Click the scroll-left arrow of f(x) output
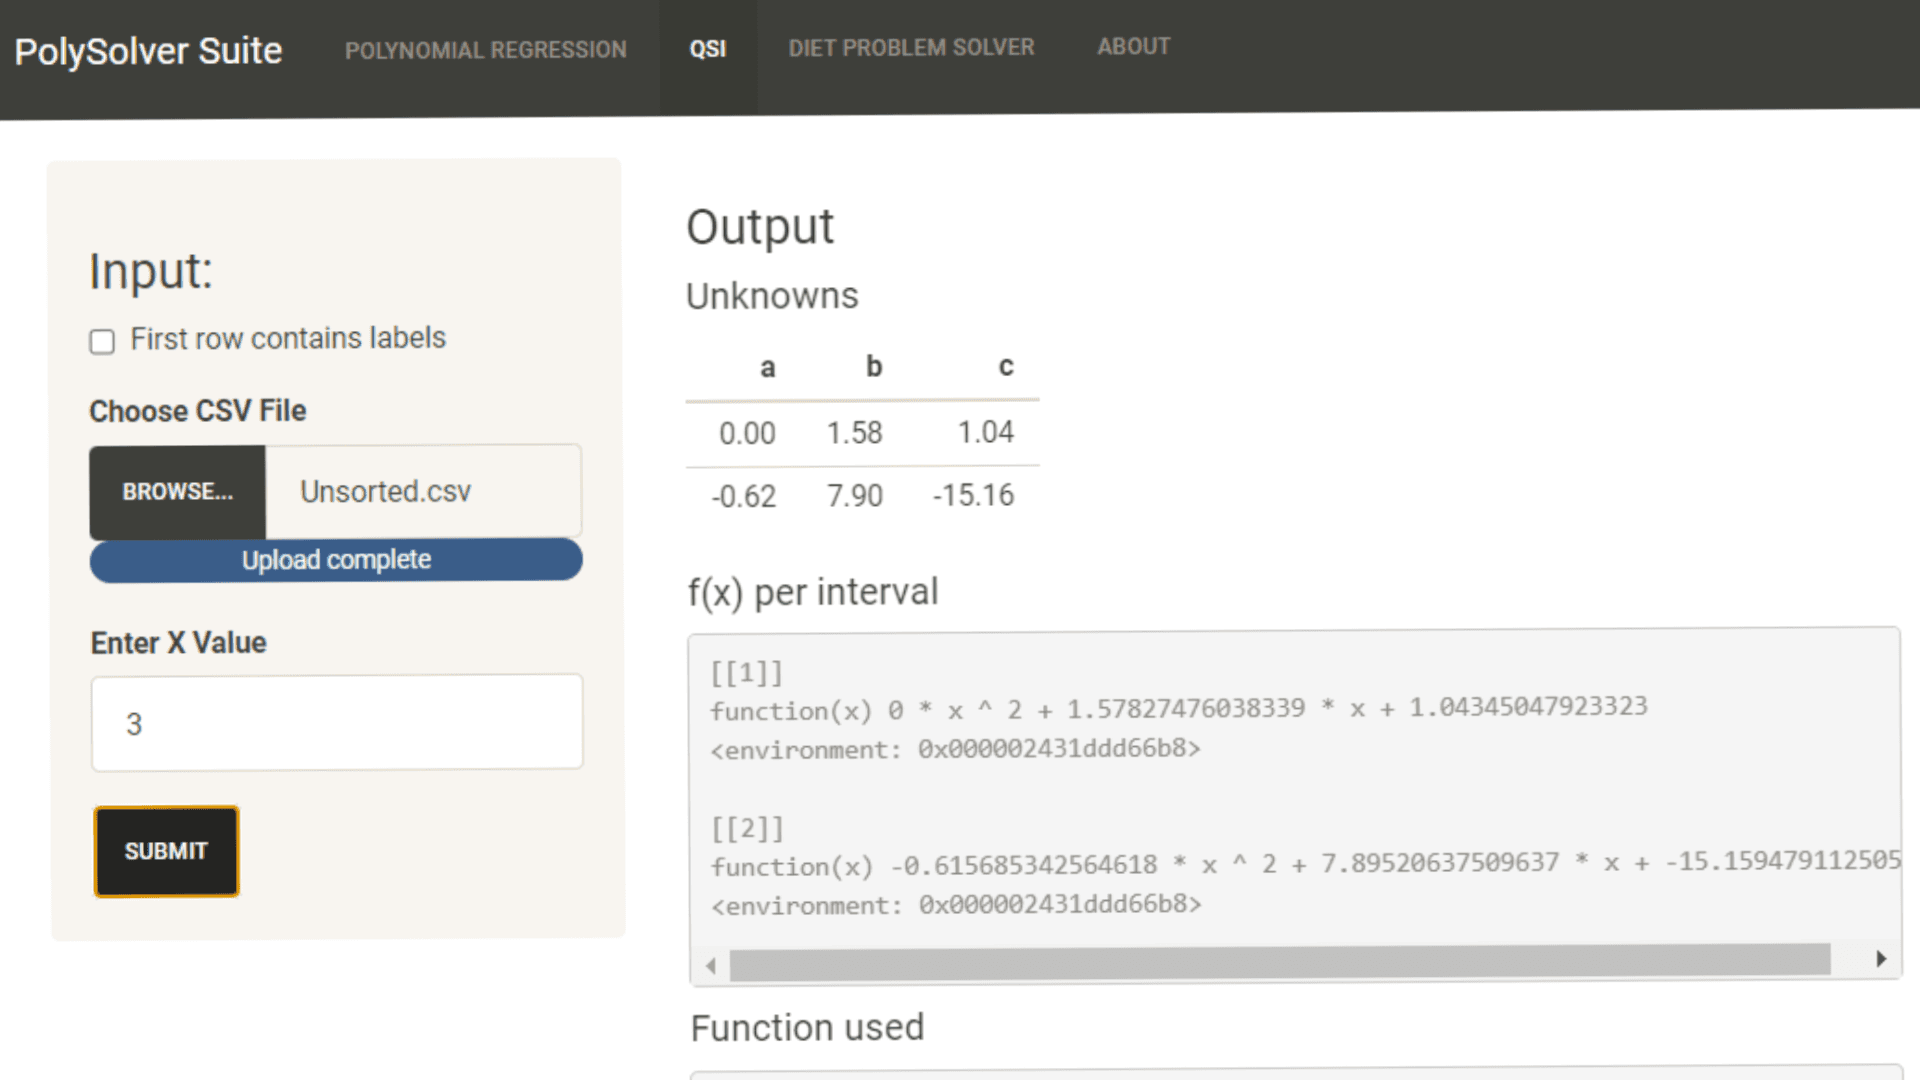 click(711, 965)
